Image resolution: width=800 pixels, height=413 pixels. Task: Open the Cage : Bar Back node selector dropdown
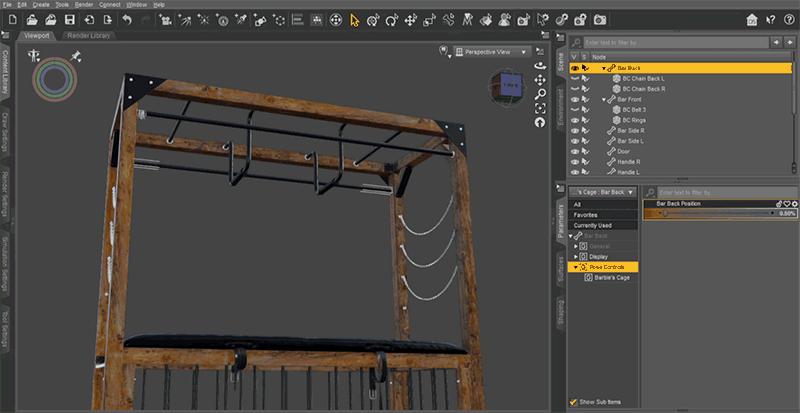(x=603, y=192)
